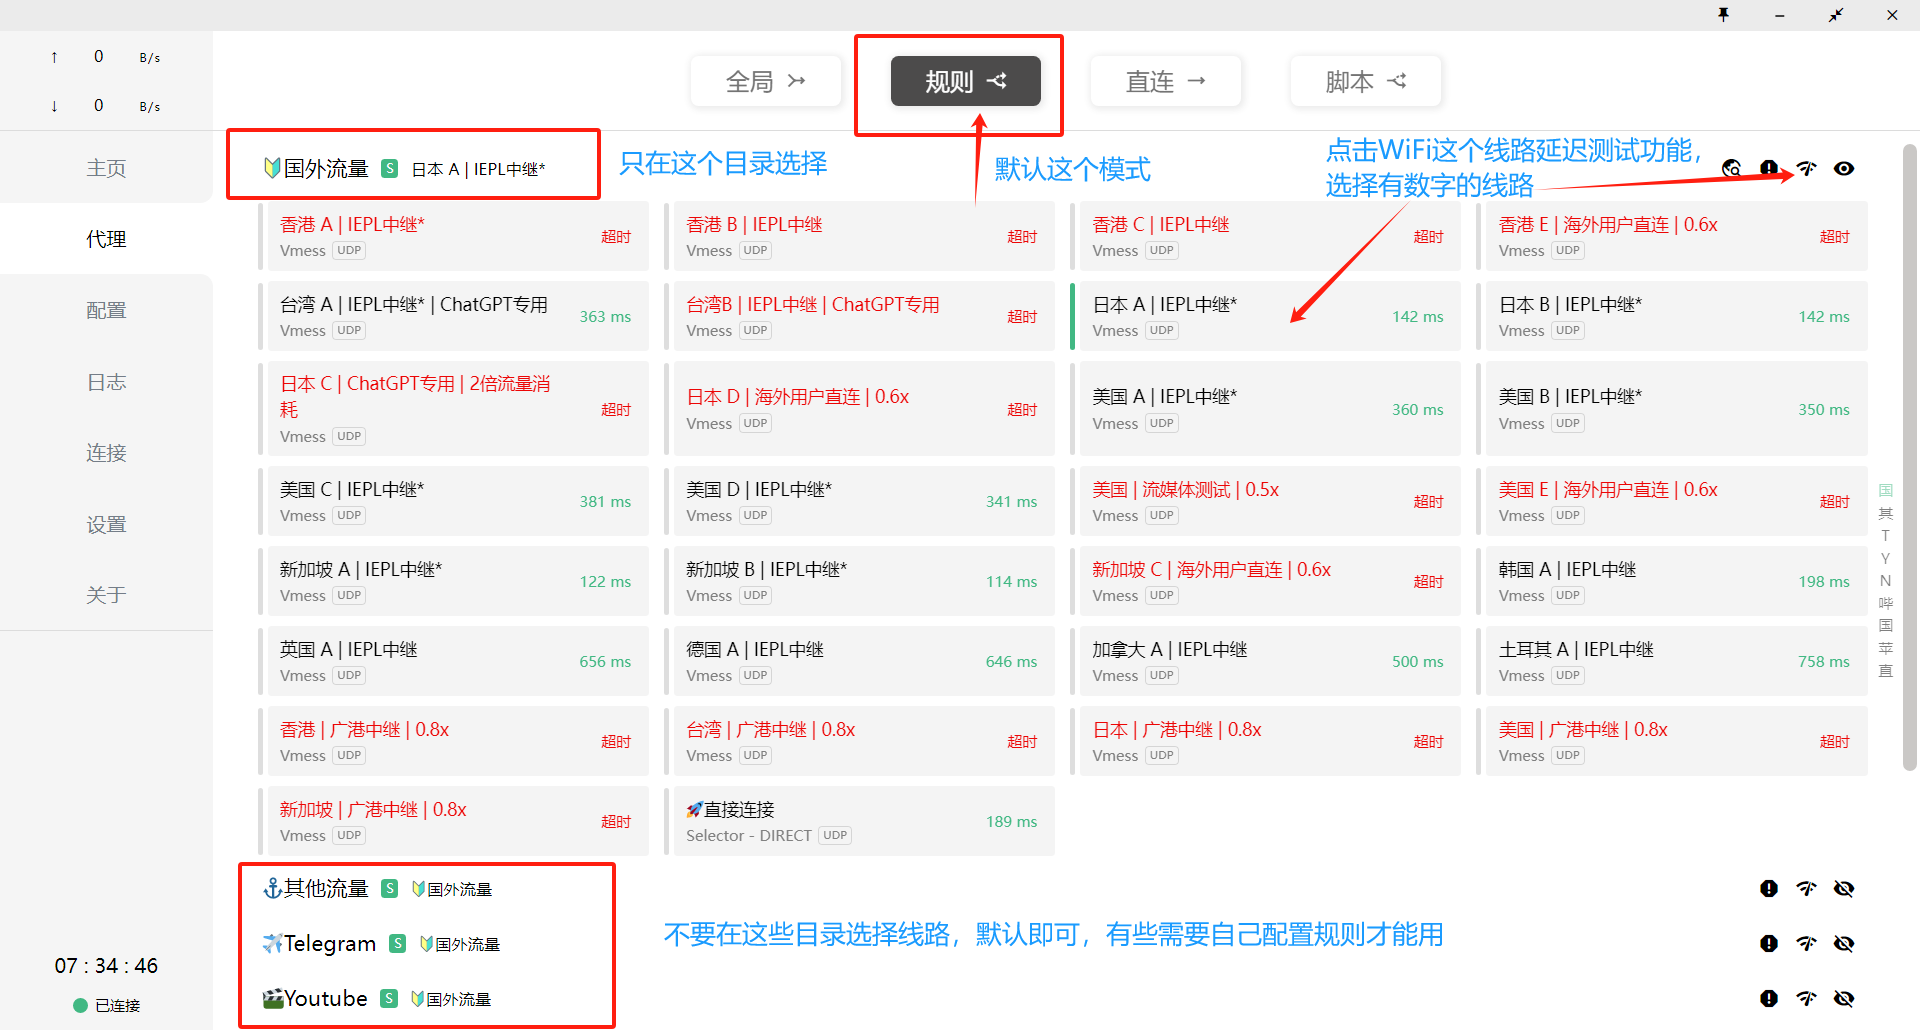Select proxy 新加坡 A | IEPL中继*
Screen dimensions: 1920x1030
[456, 581]
